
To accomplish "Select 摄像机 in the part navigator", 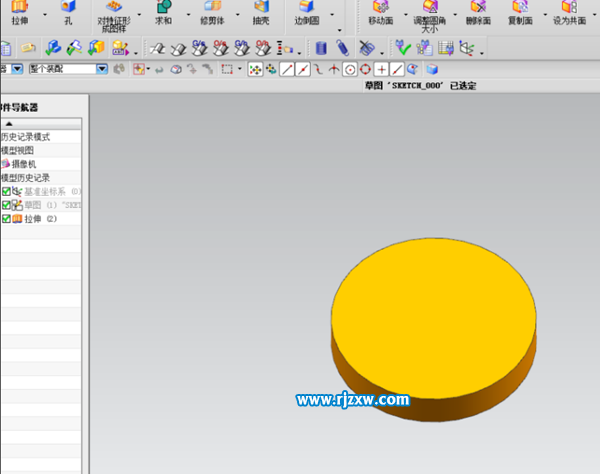I will click(x=24, y=164).
